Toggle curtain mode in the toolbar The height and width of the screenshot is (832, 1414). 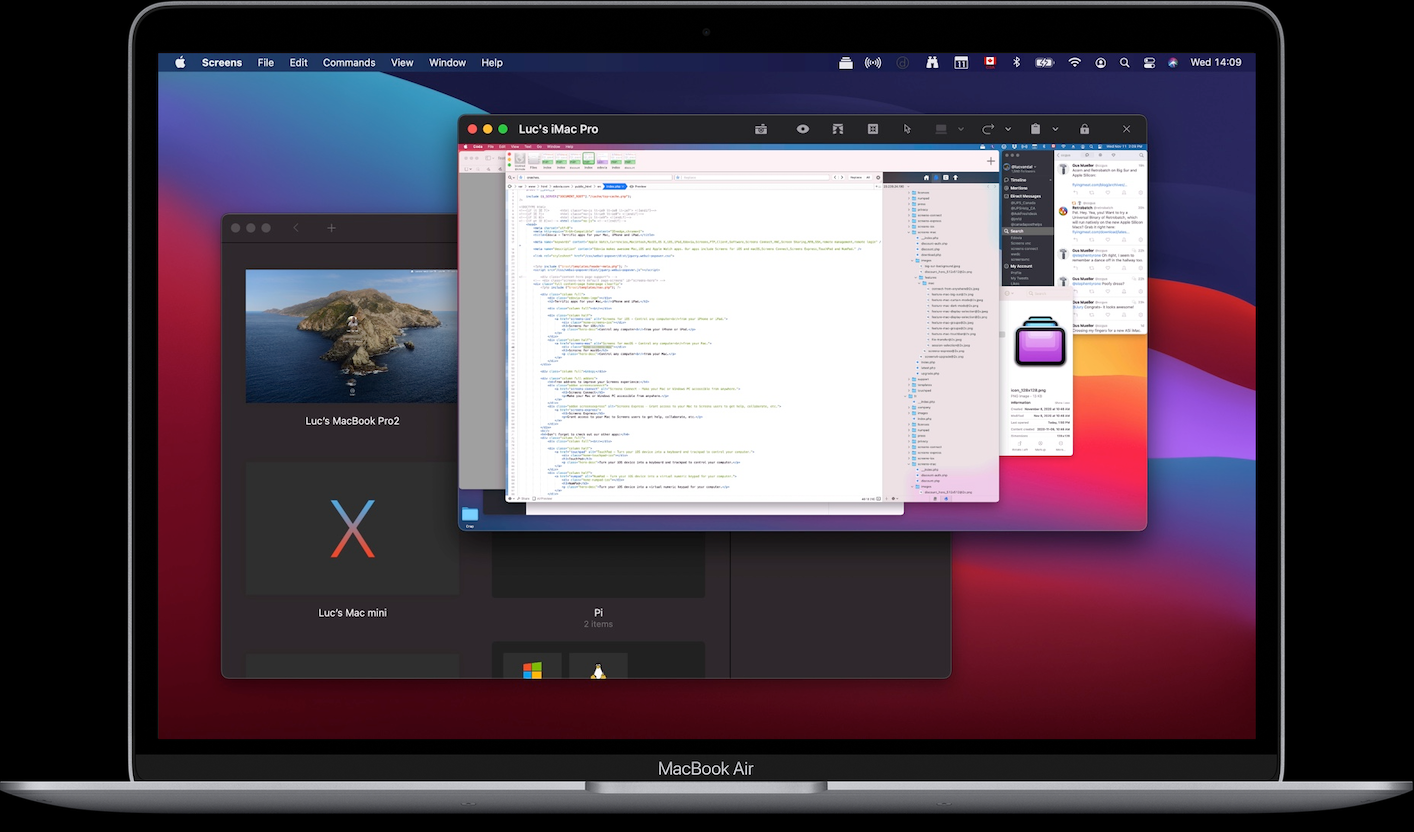point(837,129)
